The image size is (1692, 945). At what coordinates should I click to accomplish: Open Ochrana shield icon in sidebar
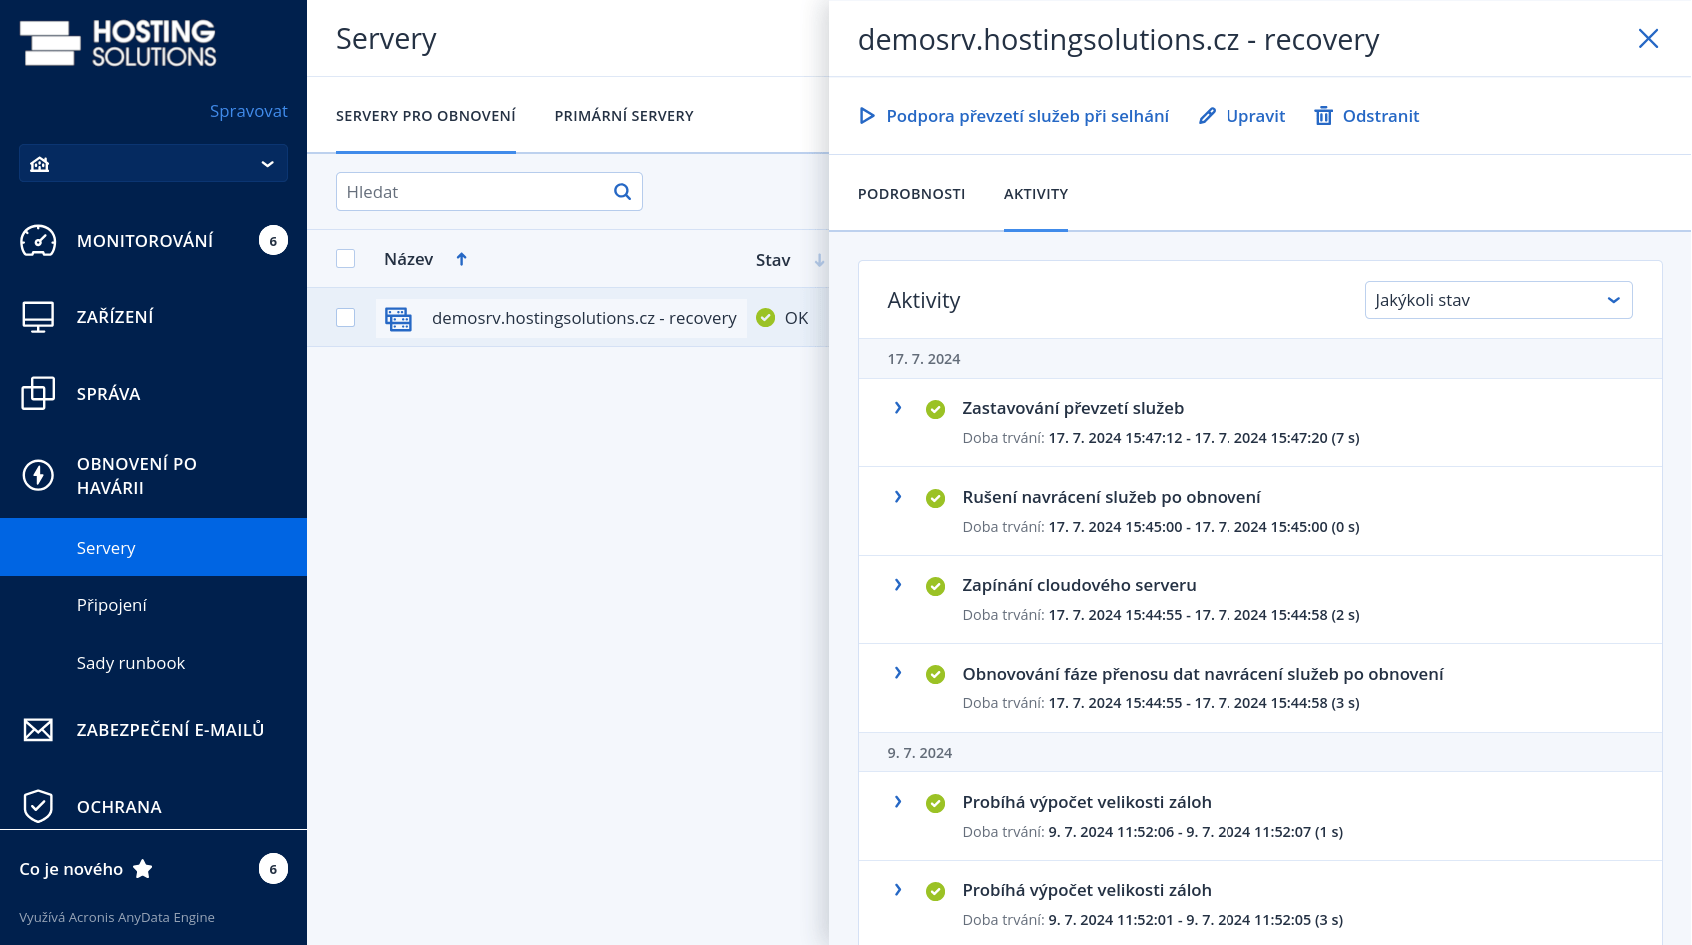point(38,806)
